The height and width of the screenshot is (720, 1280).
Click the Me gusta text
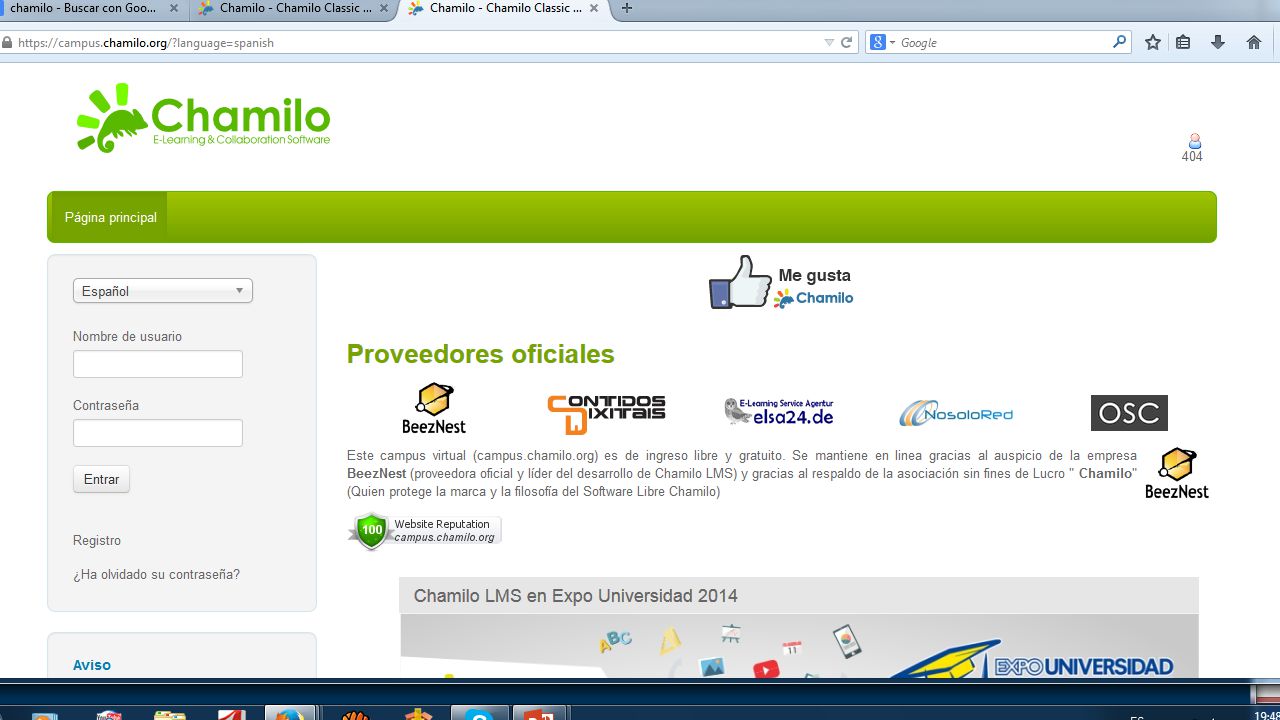815,275
